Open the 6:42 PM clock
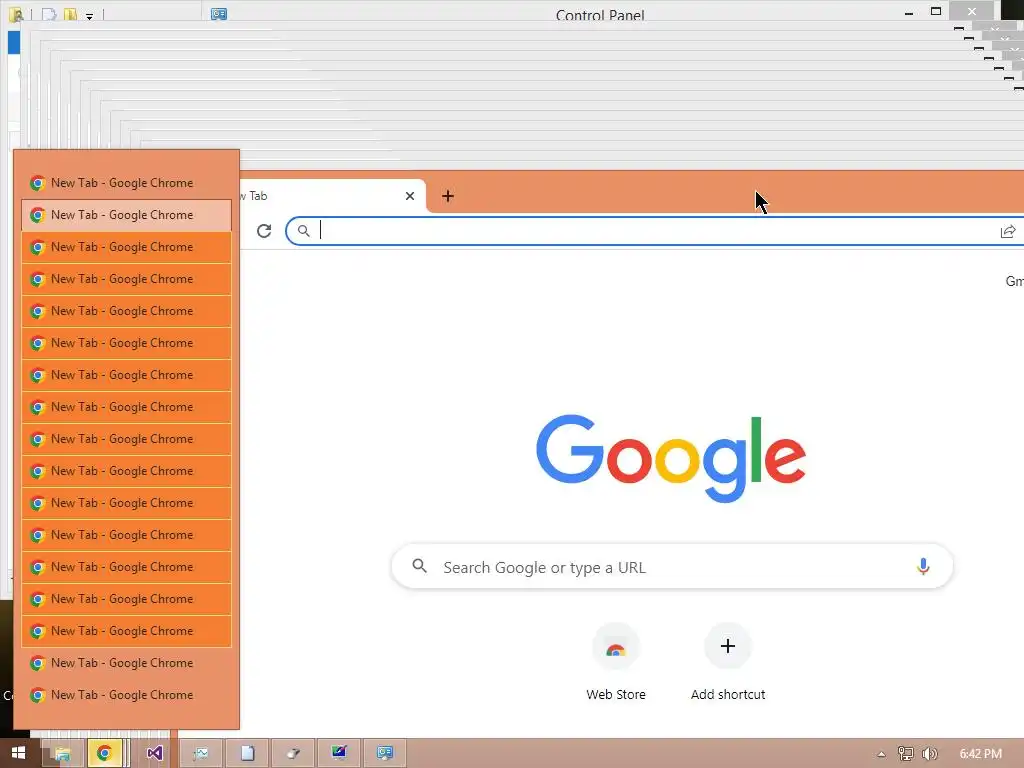The height and width of the screenshot is (768, 1024). pos(980,754)
